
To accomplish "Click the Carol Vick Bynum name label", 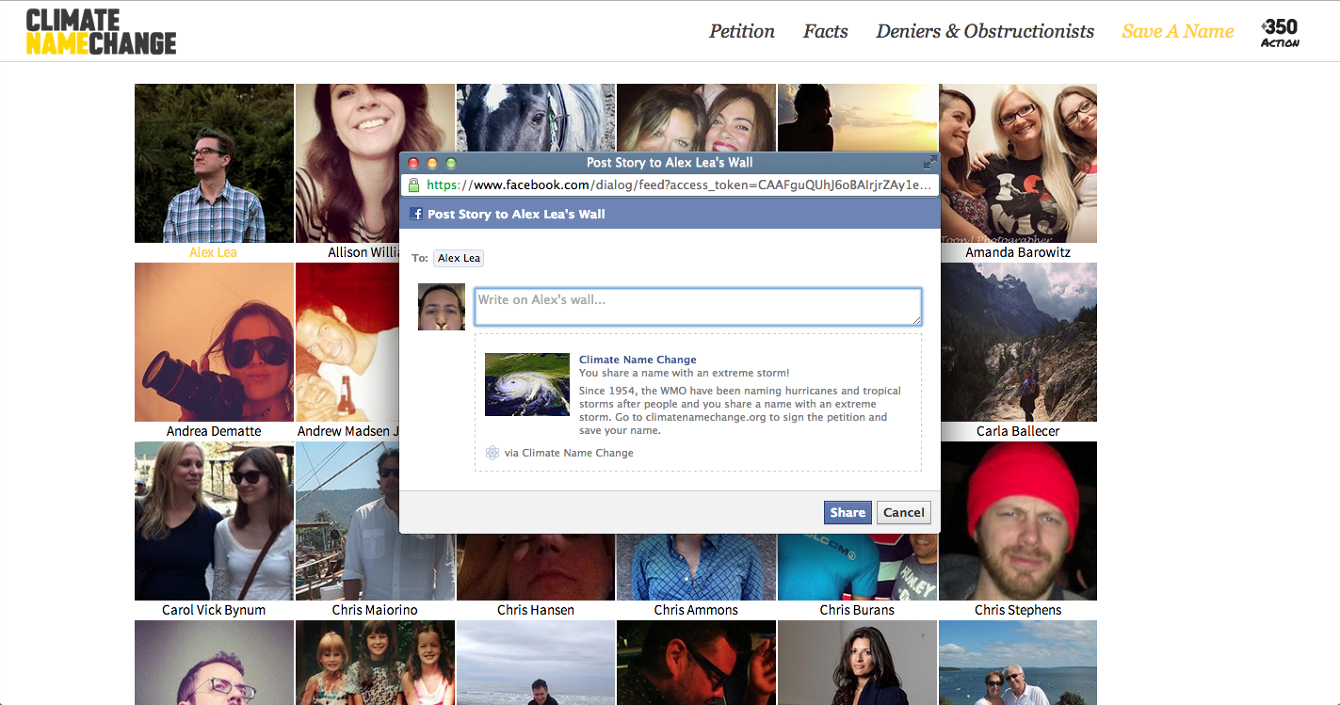I will pyautogui.click(x=214, y=610).
